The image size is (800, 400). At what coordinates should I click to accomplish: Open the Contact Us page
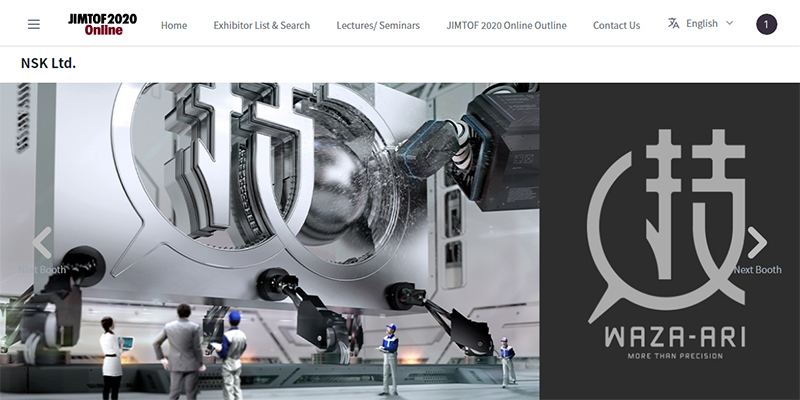(616, 25)
